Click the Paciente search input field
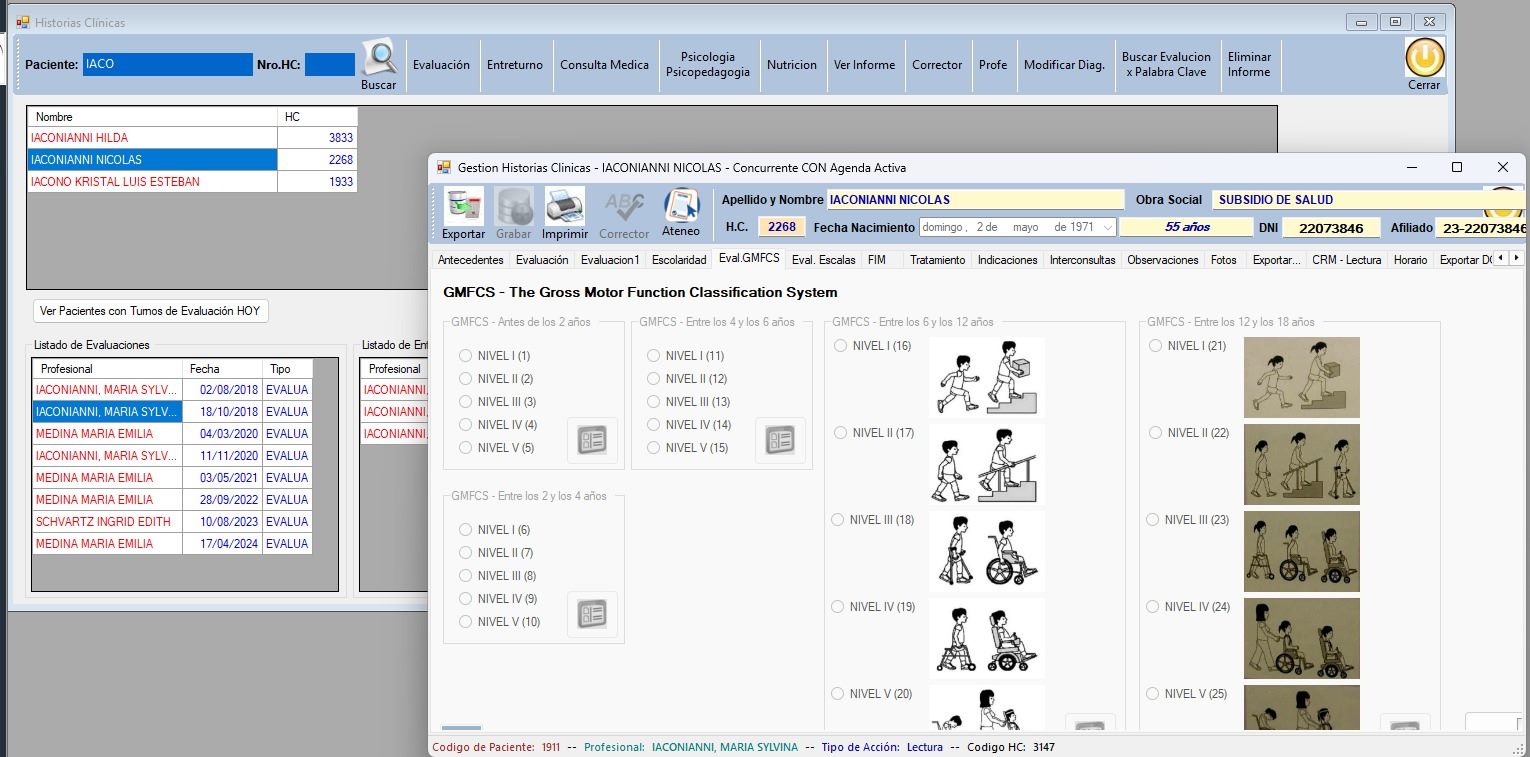This screenshot has height=757, width=1530. 168,64
